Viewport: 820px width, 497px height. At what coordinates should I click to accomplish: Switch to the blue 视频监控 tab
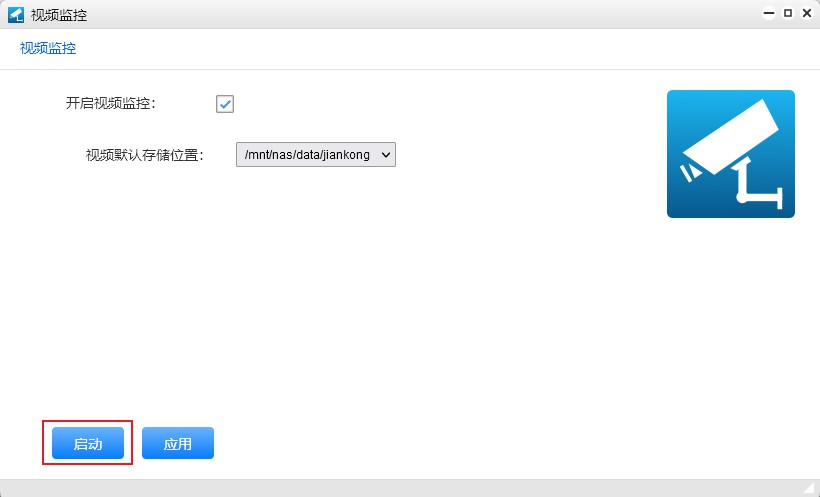pos(48,48)
